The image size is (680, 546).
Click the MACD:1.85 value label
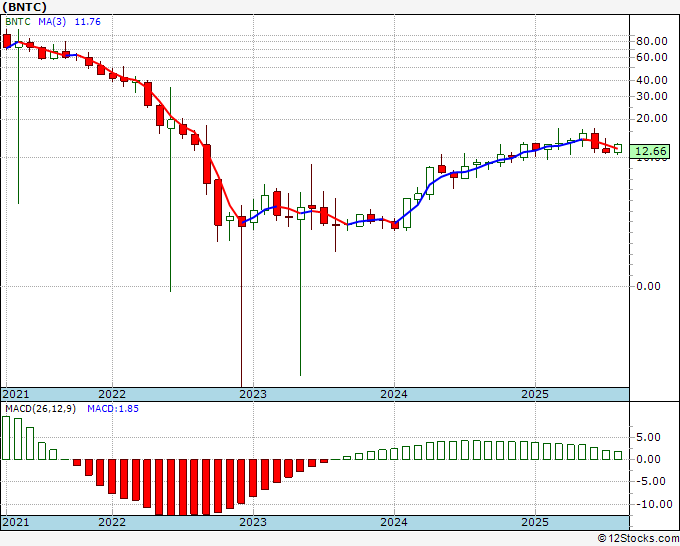[113, 409]
